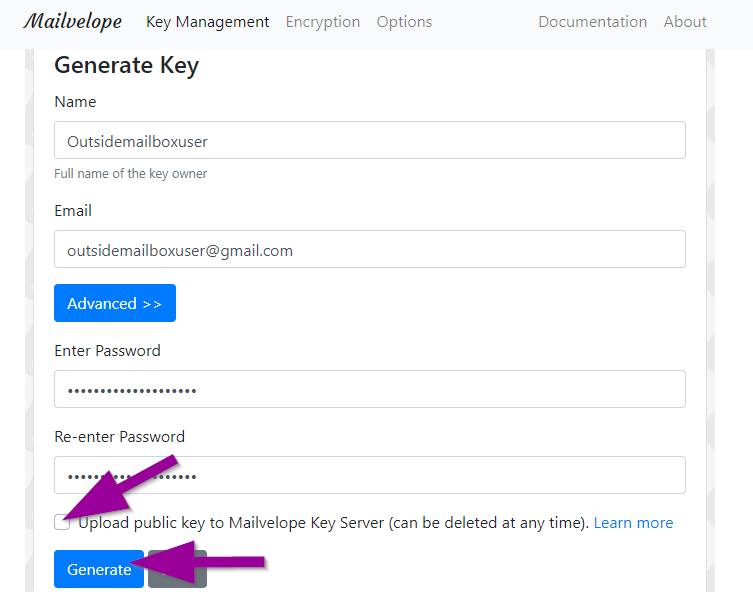
Task: Enable the upload public key checkbox
Action: (x=62, y=522)
